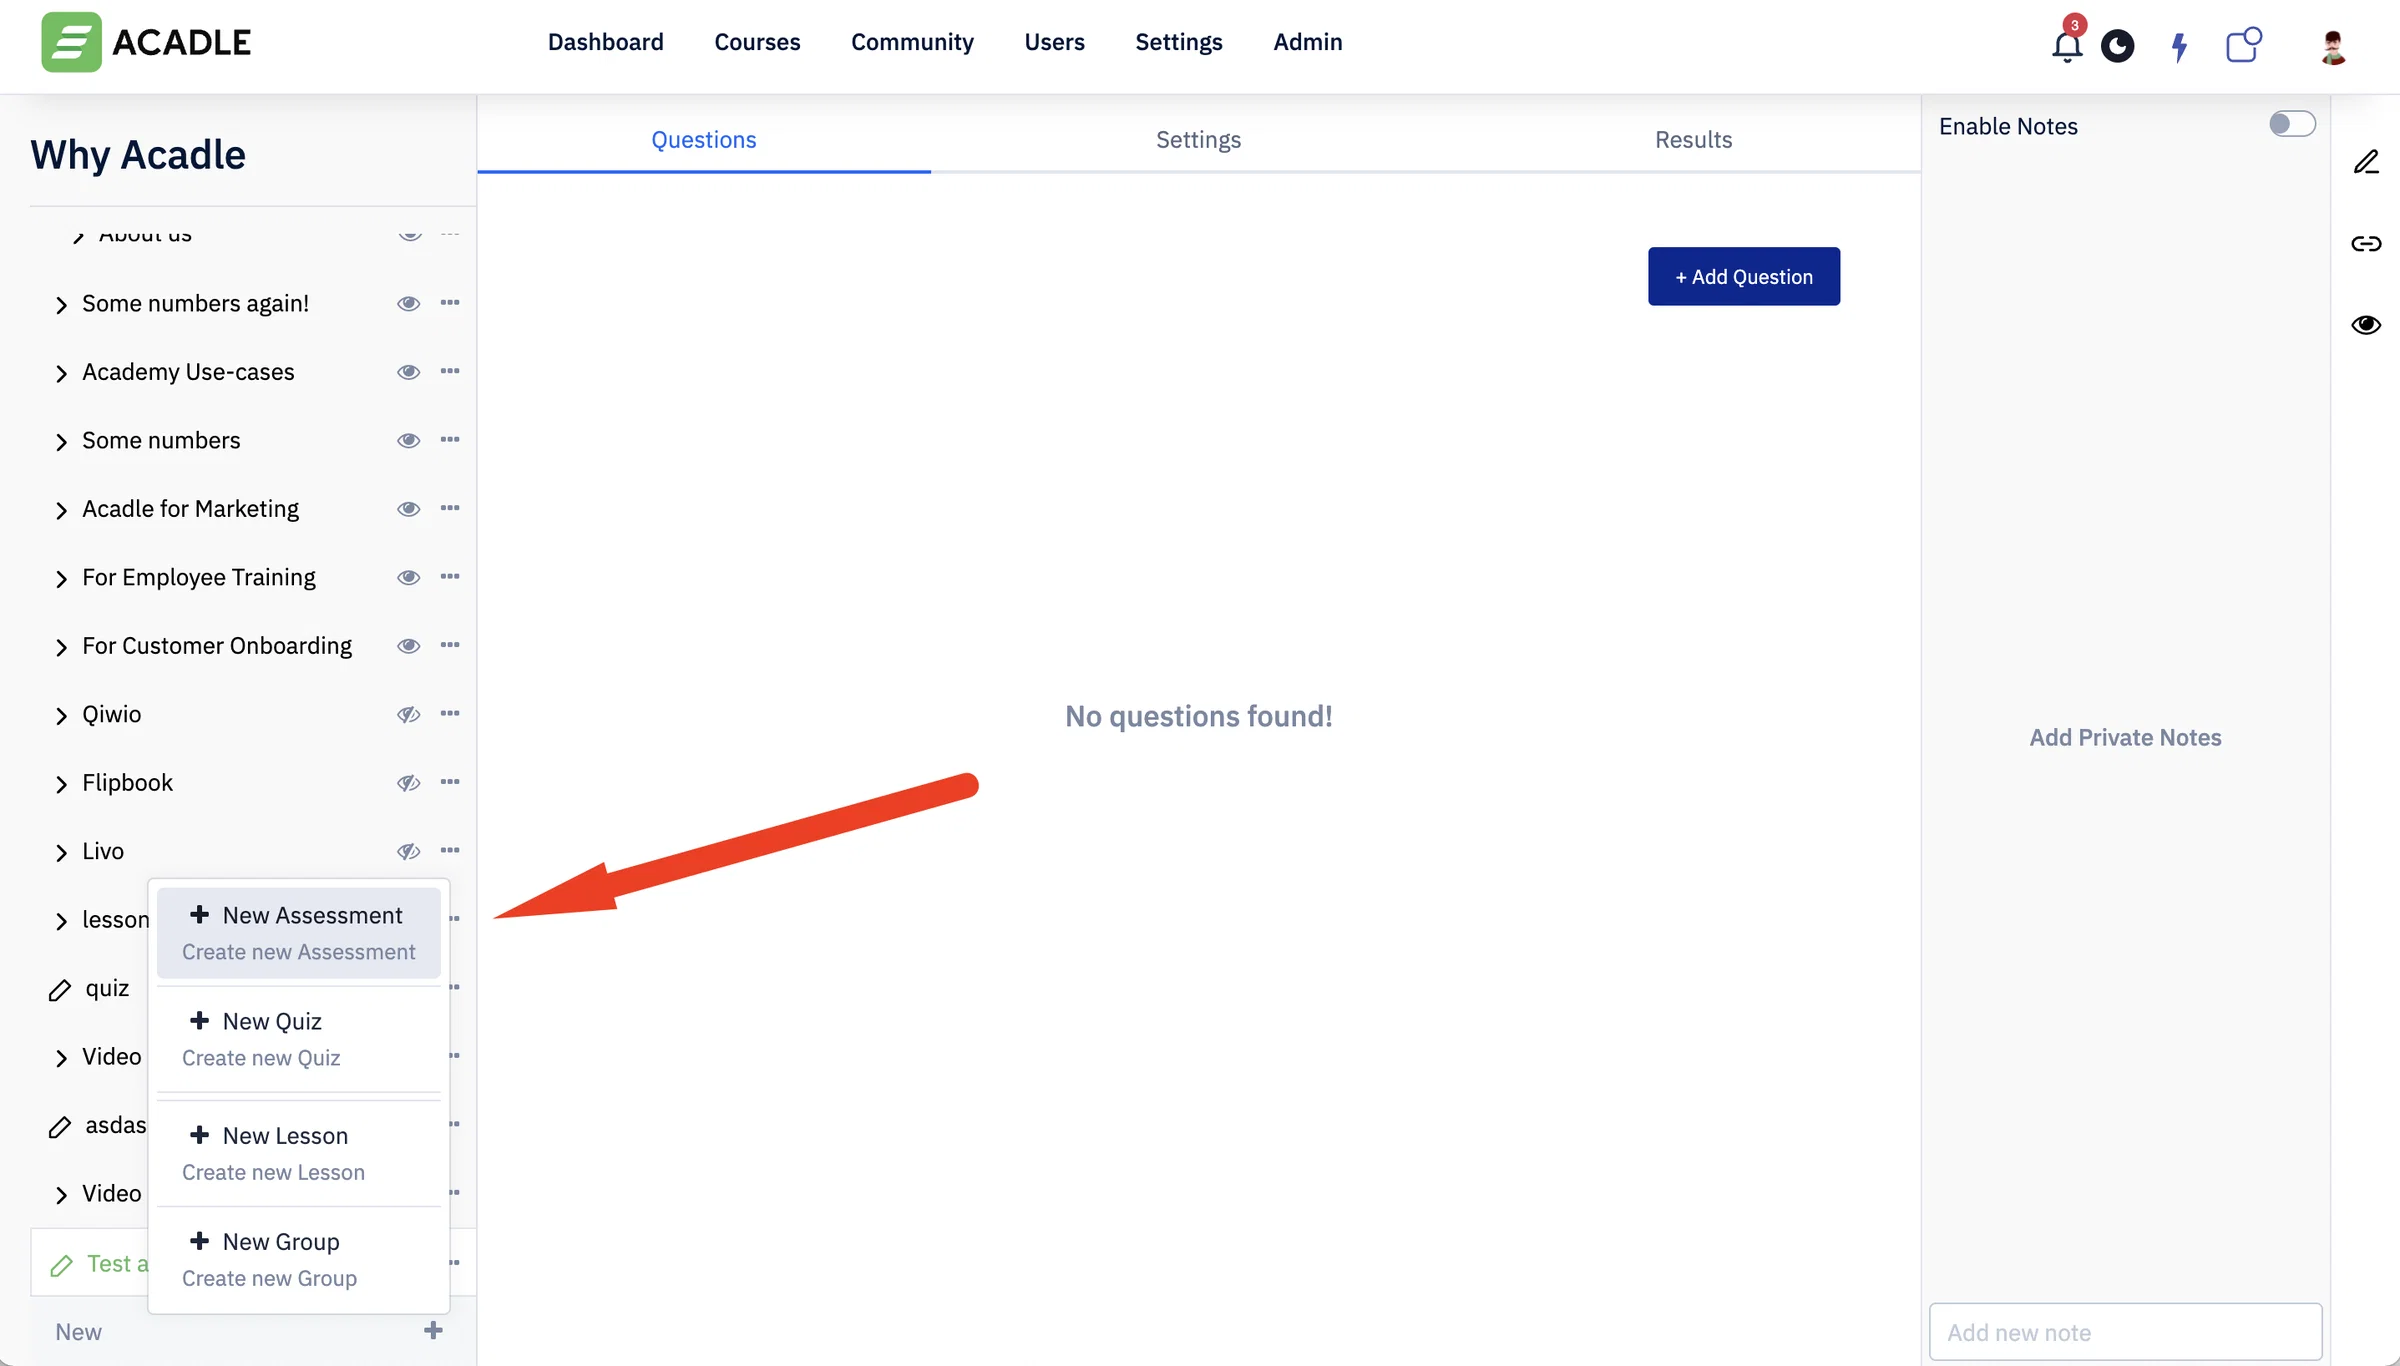Select New Assessment from the menu
Image resolution: width=2400 pixels, height=1366 pixels.
coord(299,933)
